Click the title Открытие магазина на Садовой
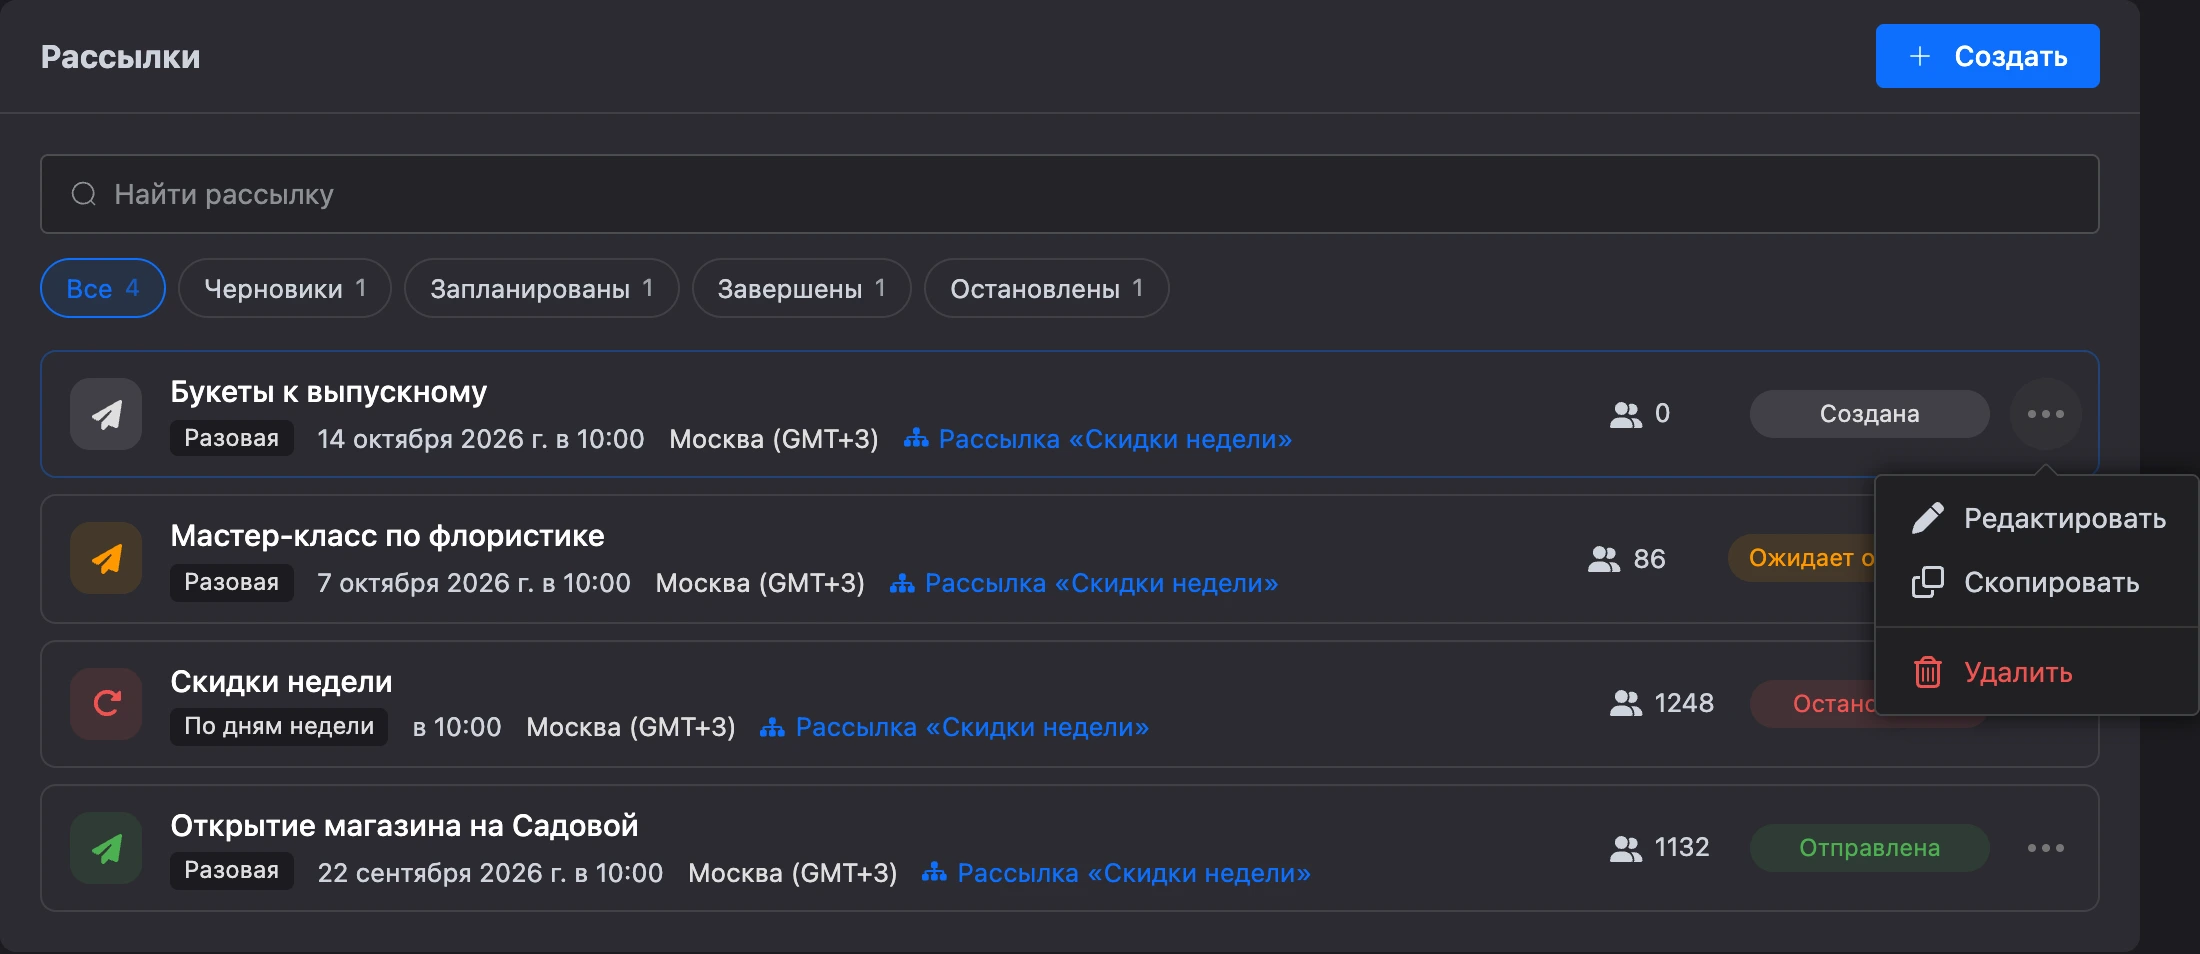 click(404, 826)
